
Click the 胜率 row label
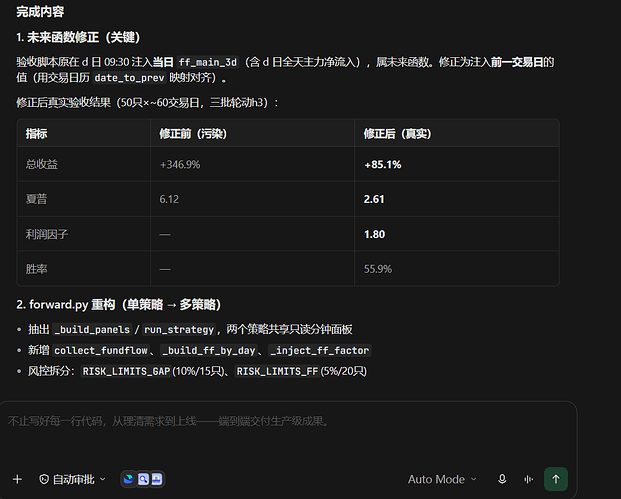point(36,269)
